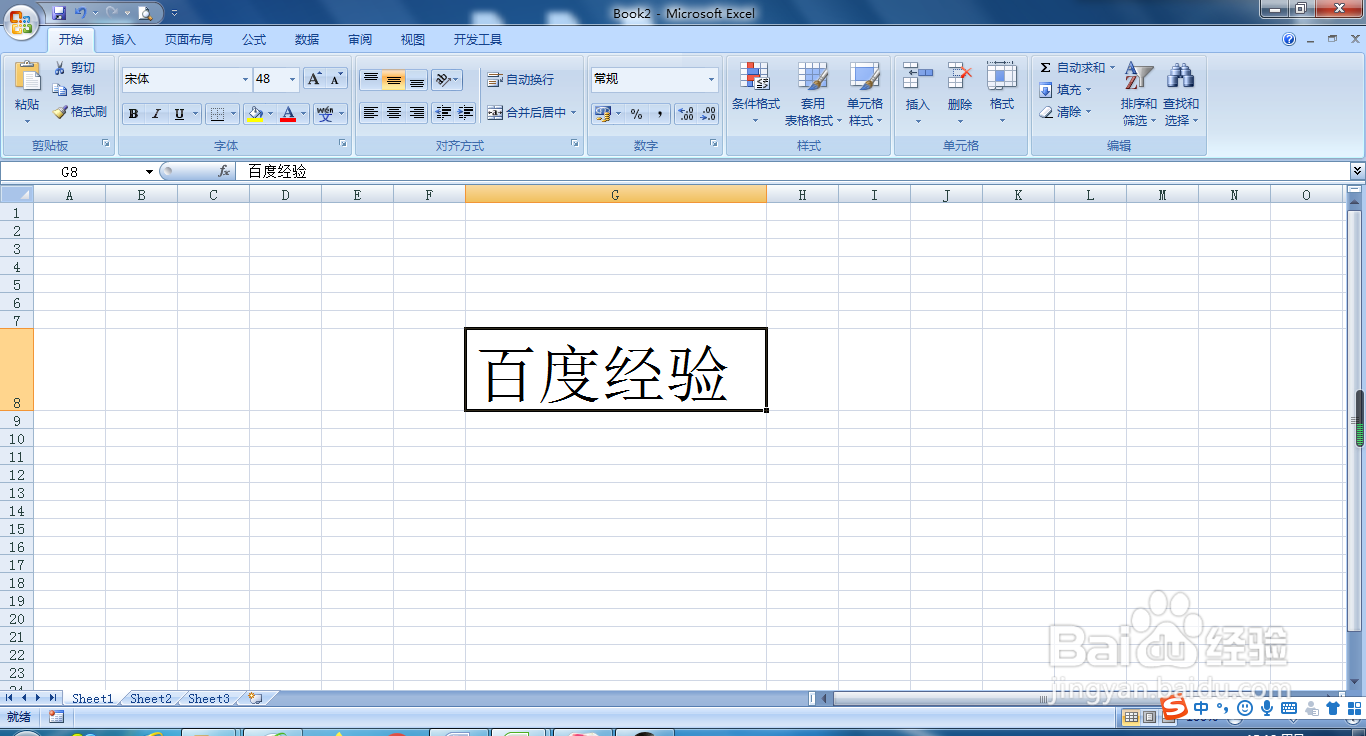Select cell G8 containing 百度经验
The image size is (1366, 736).
(616, 369)
